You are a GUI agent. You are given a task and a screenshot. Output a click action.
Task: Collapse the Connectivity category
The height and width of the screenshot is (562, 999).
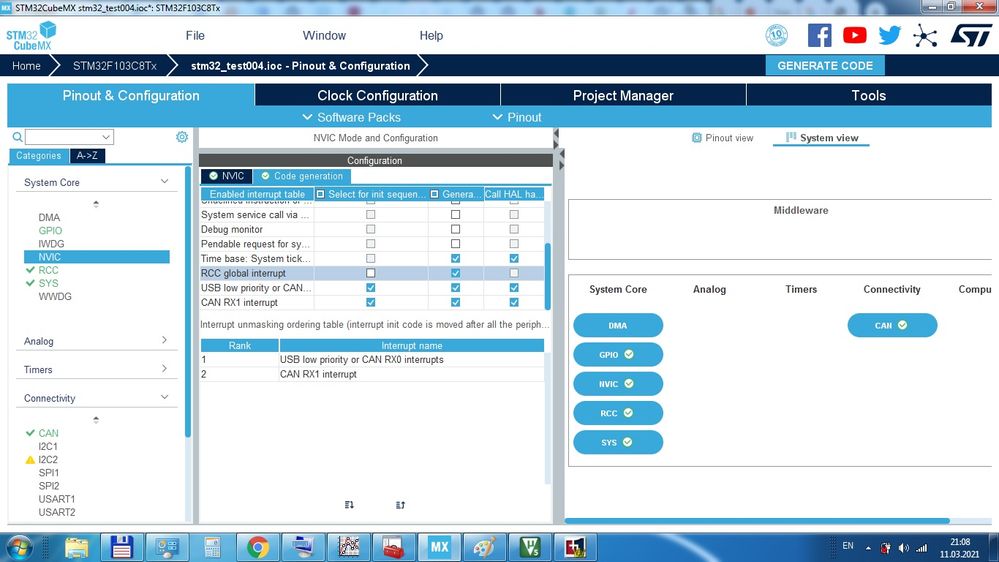click(x=164, y=397)
